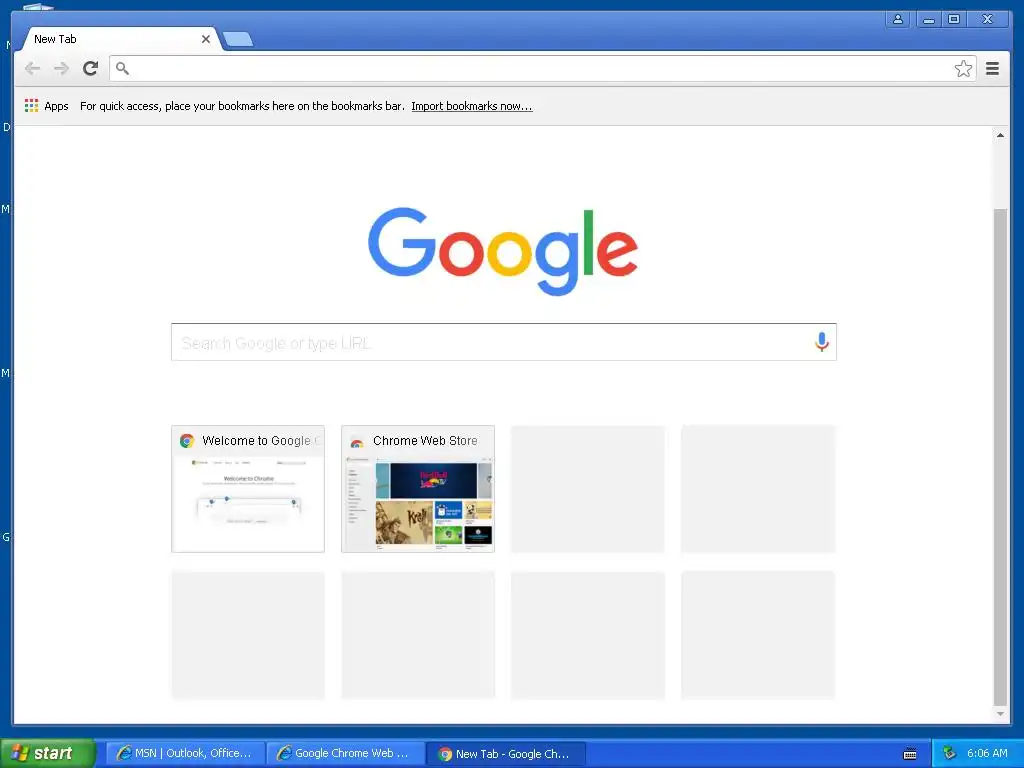Click the address bar omnibox
Screen dimensions: 1024x768
pyautogui.click(x=542, y=69)
